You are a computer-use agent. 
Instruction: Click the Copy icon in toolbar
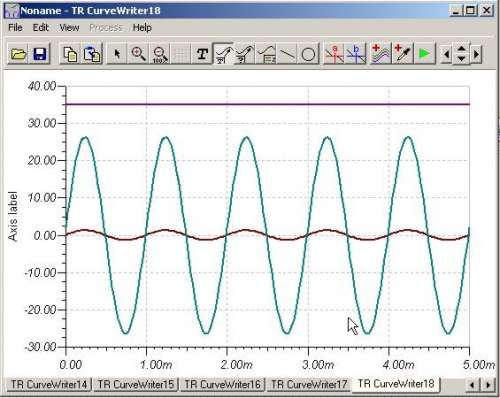pos(70,54)
